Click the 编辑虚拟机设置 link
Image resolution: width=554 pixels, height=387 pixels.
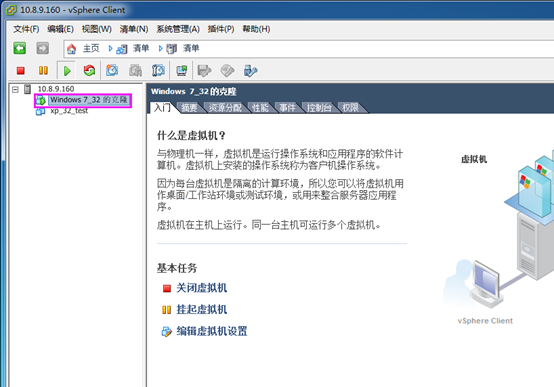(x=212, y=331)
